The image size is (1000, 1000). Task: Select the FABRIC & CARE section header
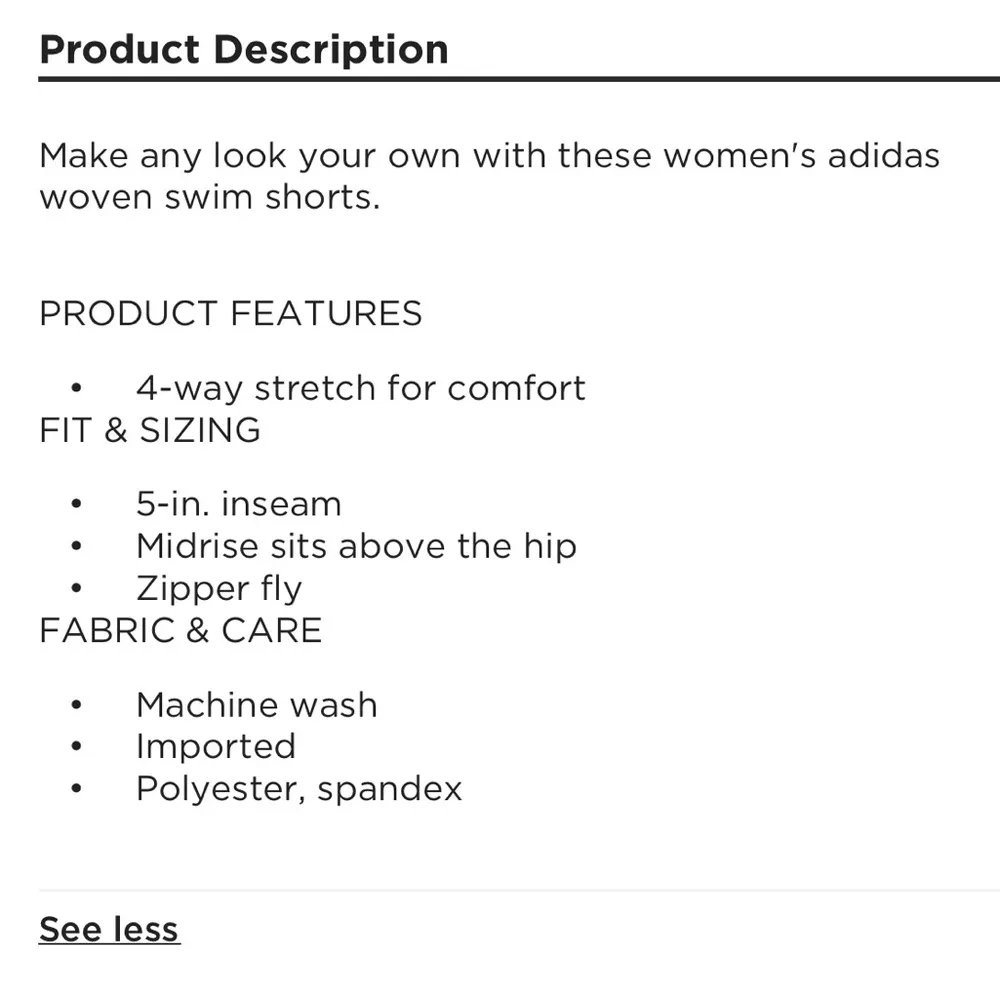tap(180, 630)
